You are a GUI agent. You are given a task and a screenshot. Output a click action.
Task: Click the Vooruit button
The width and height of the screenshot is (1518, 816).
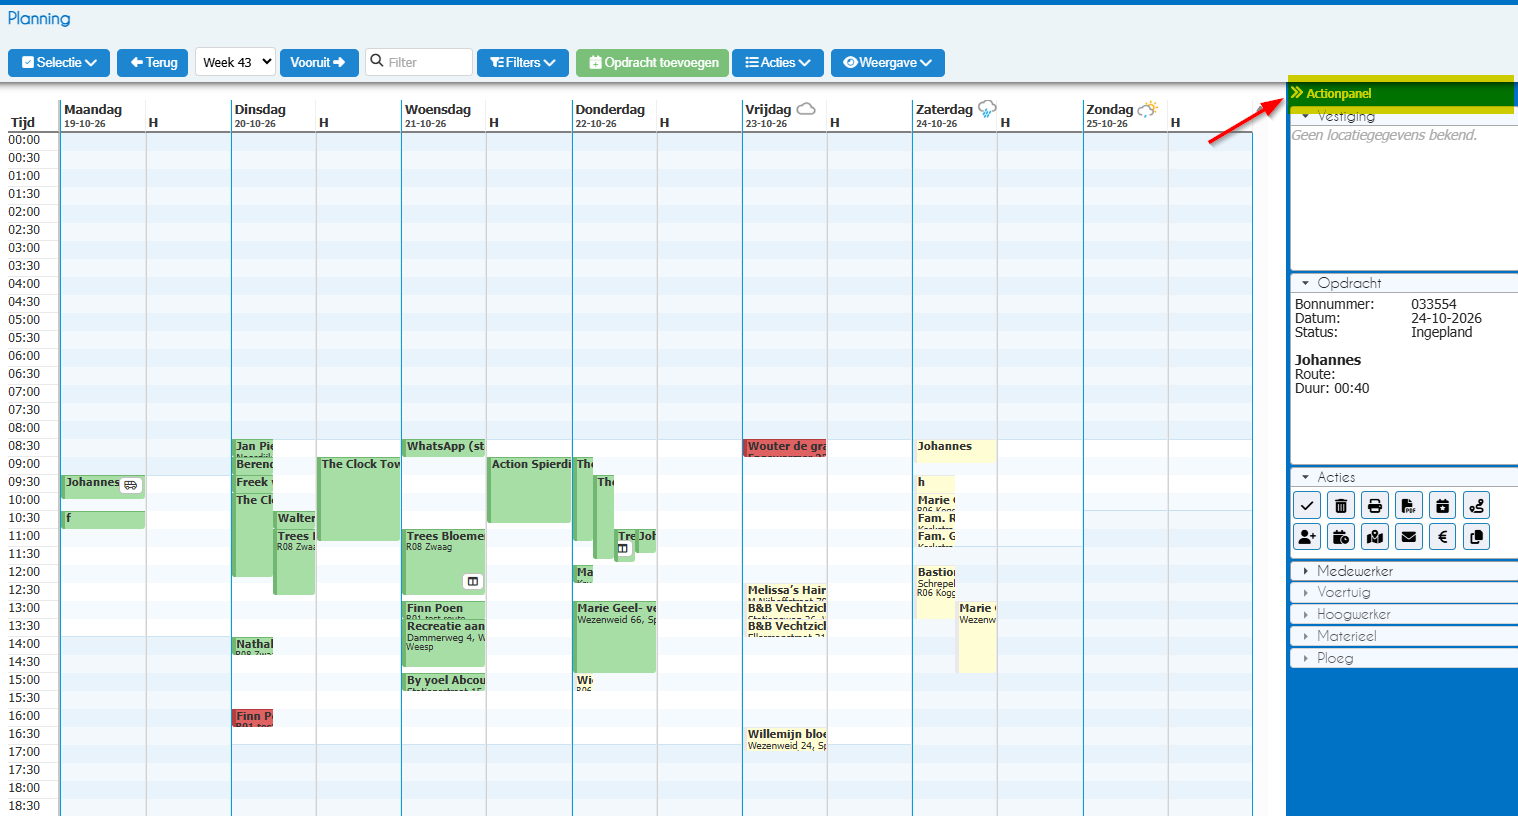[x=319, y=62]
